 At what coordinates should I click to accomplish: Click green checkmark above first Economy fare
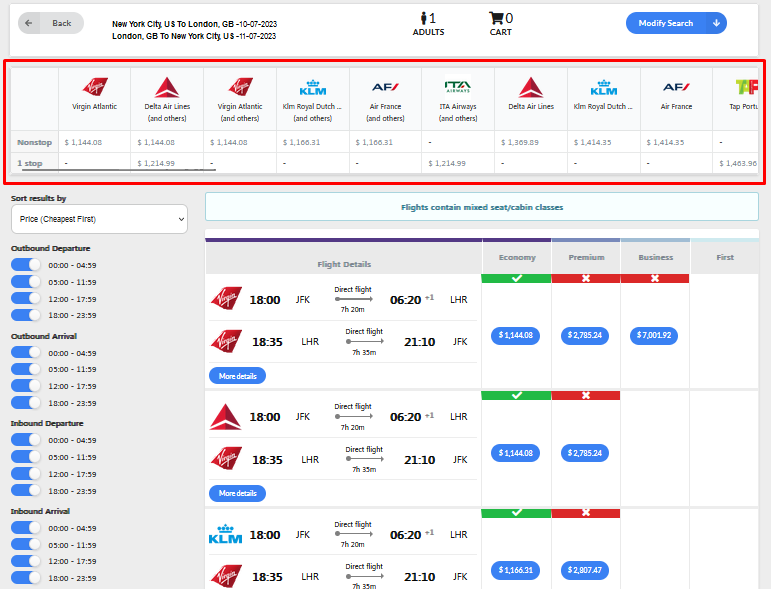coord(516,278)
